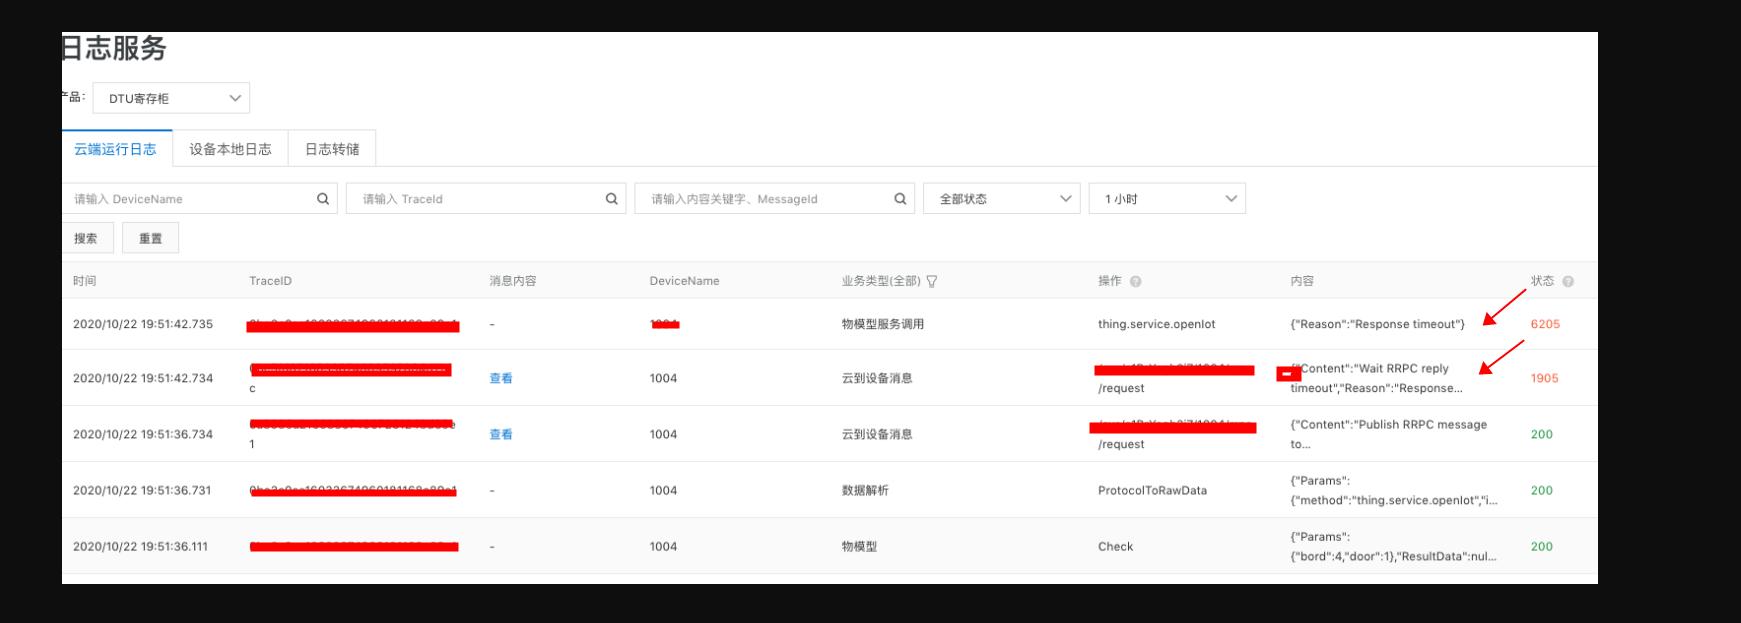Open filter funnel next to 业务类型(全部)
Image resolution: width=1741 pixels, height=623 pixels.
coord(932,281)
